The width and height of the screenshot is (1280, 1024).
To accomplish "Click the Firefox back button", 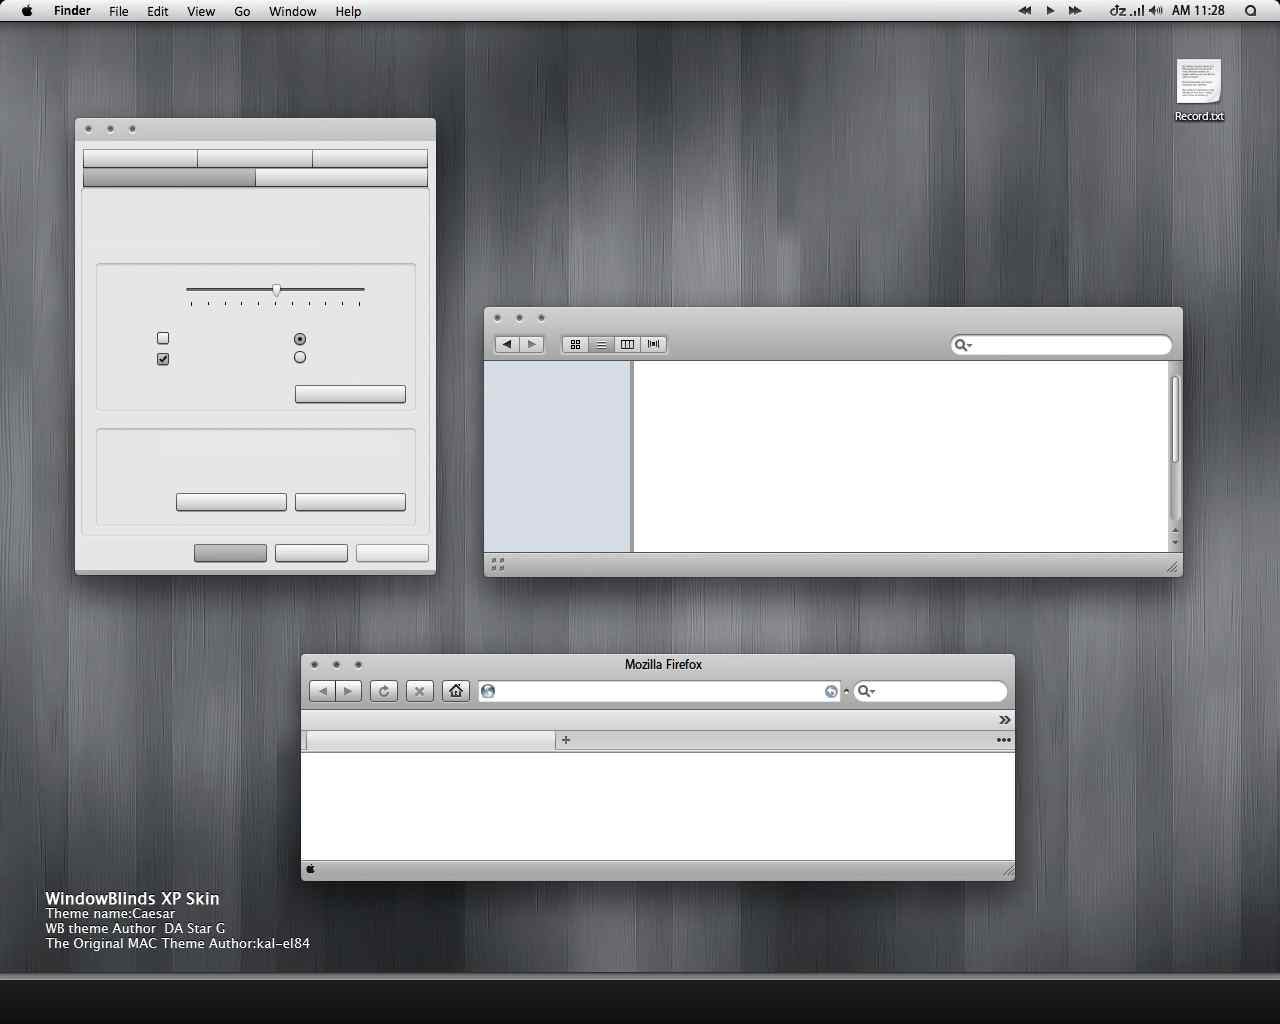I will tap(322, 691).
